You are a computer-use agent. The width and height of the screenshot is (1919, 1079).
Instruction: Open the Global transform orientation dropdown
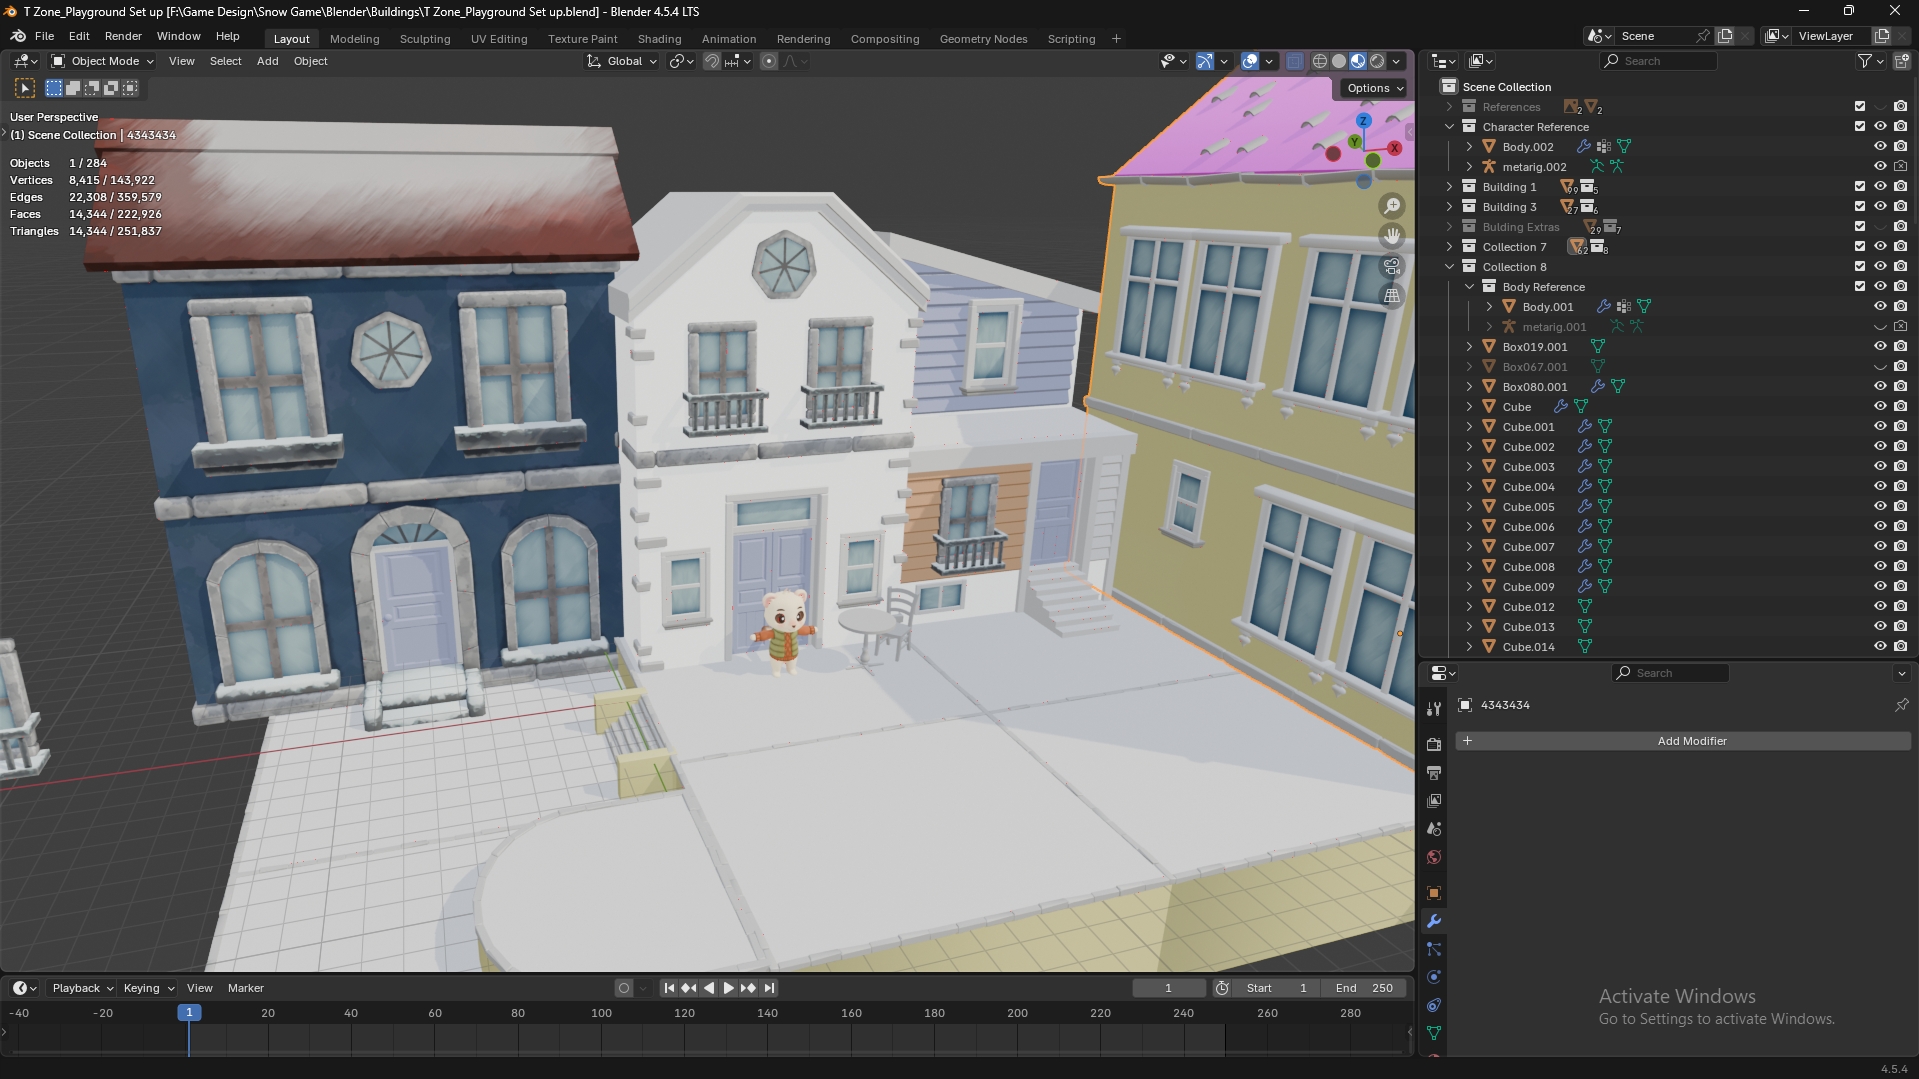622,61
